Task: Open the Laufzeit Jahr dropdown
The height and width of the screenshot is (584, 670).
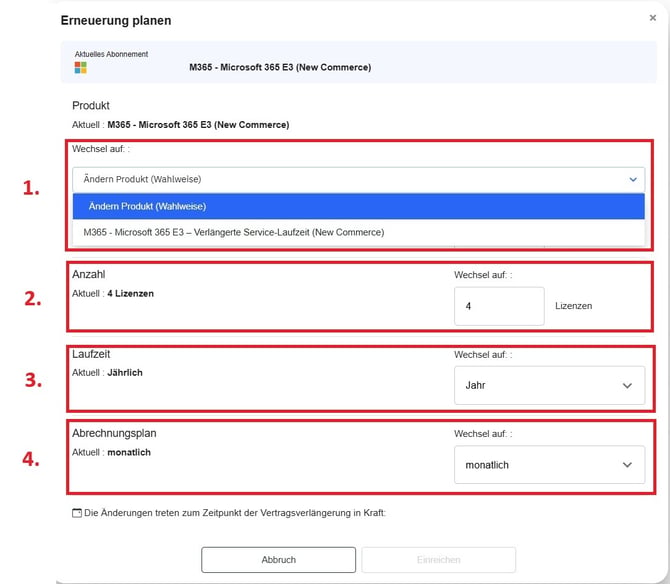Action: click(550, 385)
